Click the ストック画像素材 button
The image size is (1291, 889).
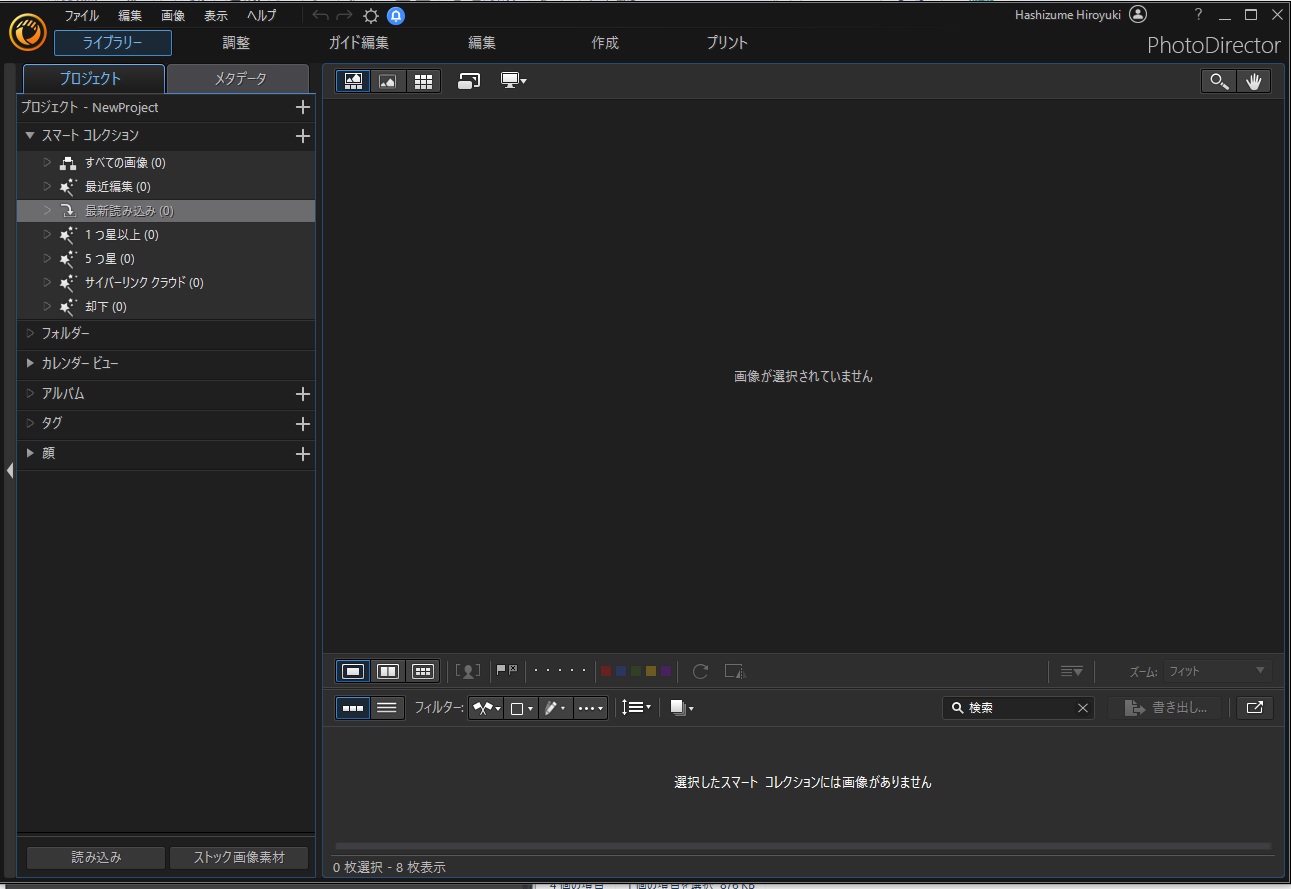(x=239, y=857)
